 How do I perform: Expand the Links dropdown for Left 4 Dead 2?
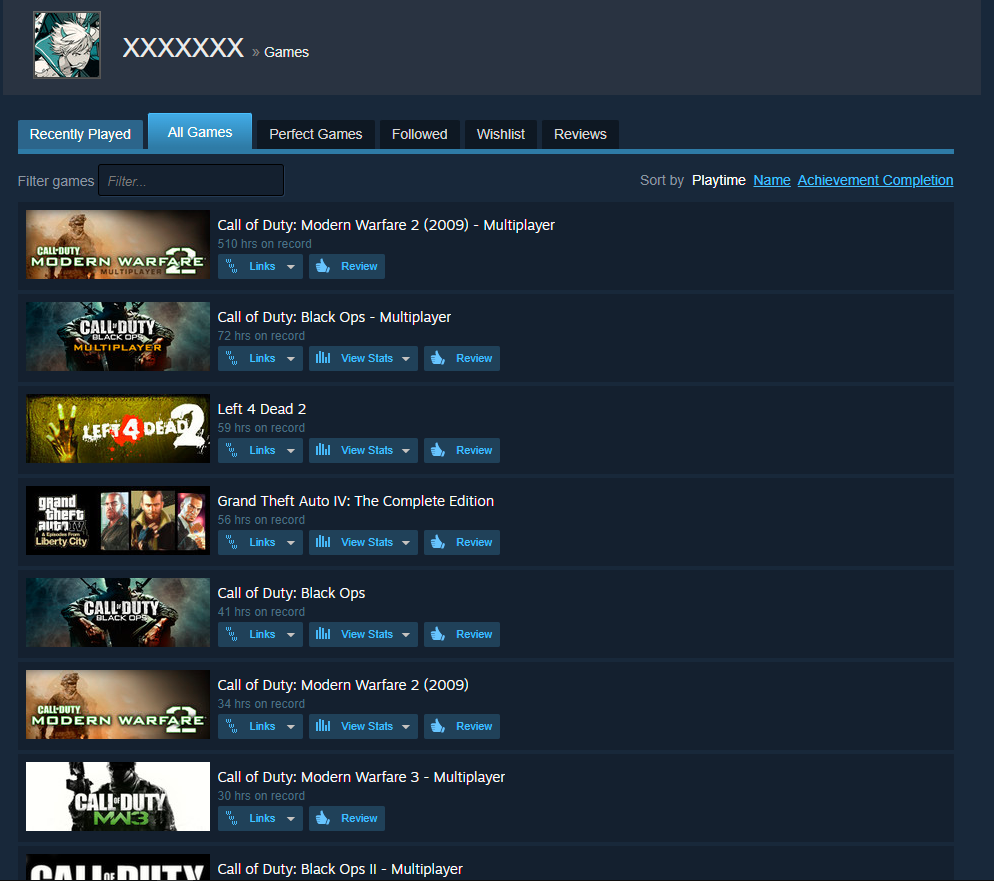click(x=290, y=450)
